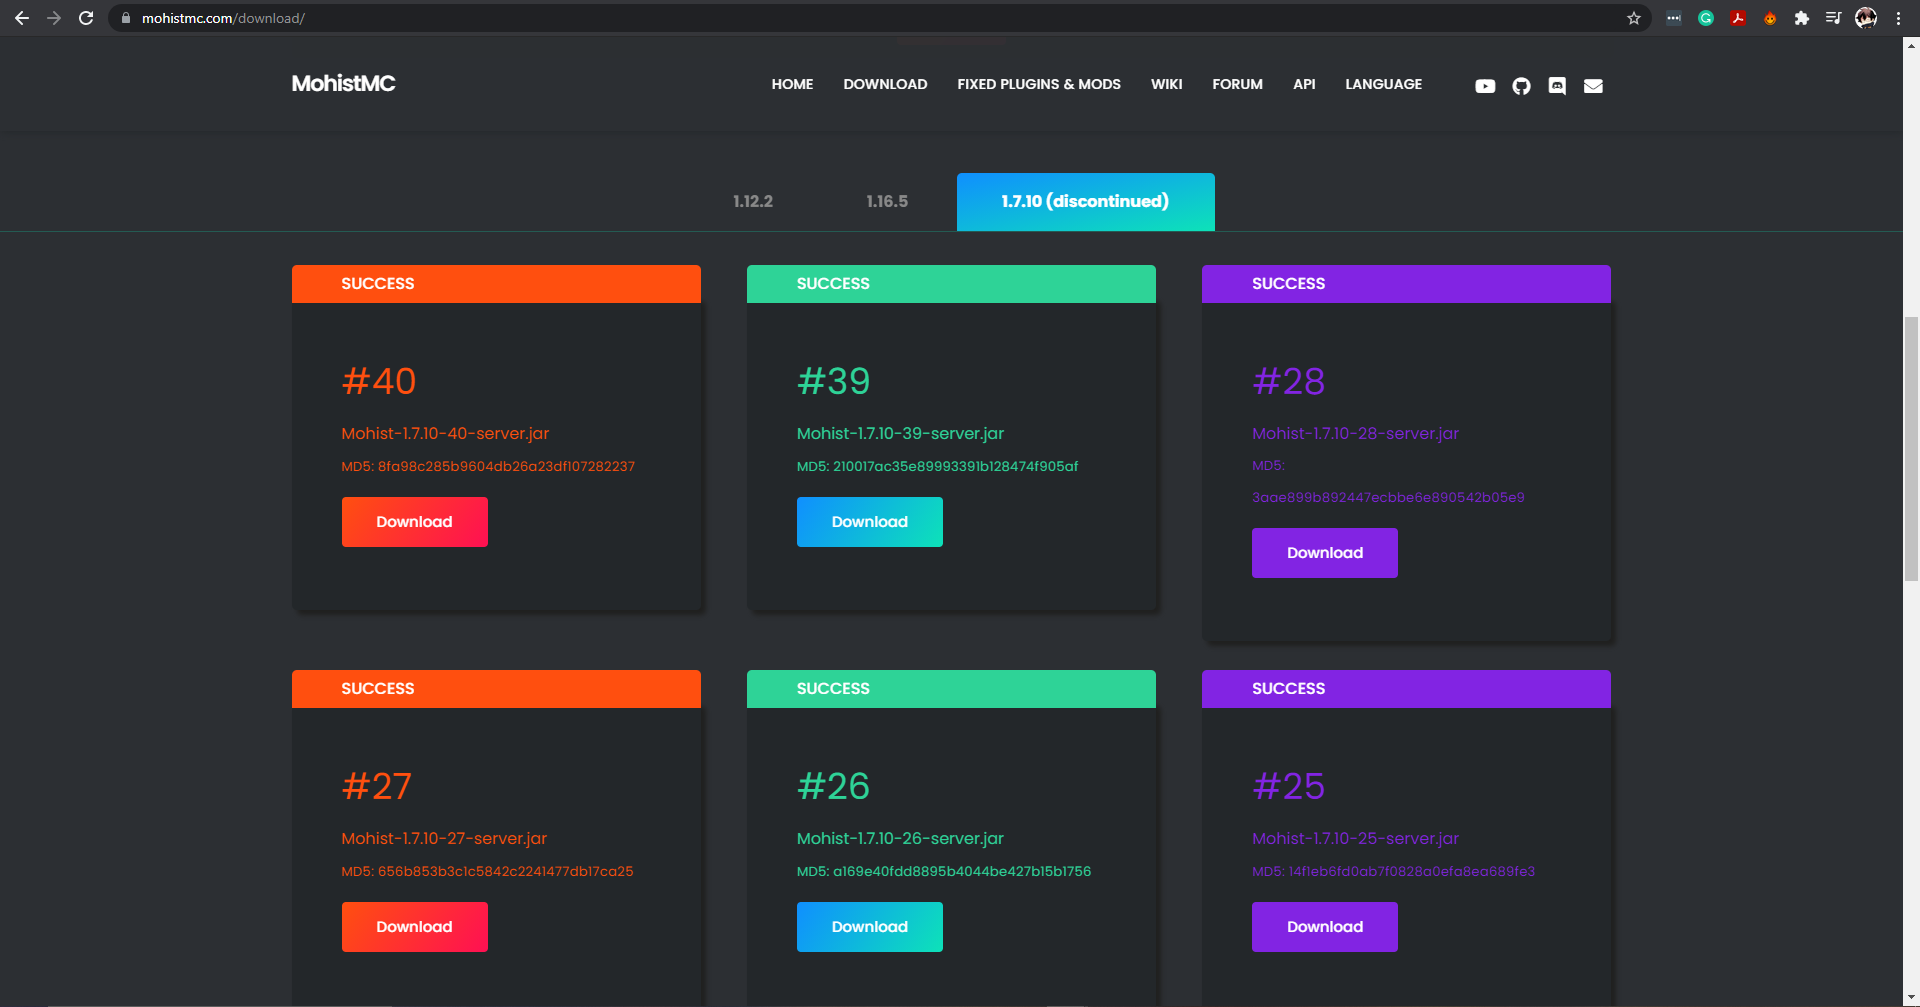Image resolution: width=1920 pixels, height=1007 pixels.
Task: Download build #28
Action: pos(1324,553)
